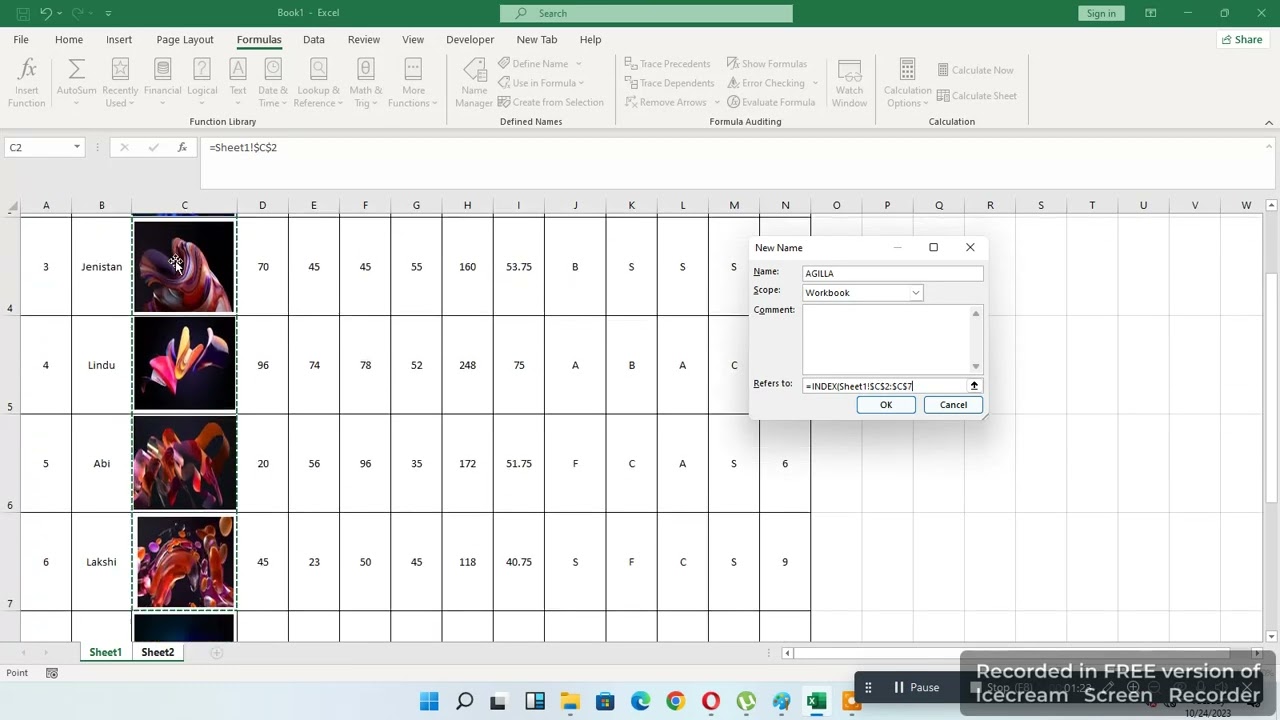Open File Explorer from taskbar
The image size is (1280, 720).
(x=569, y=701)
